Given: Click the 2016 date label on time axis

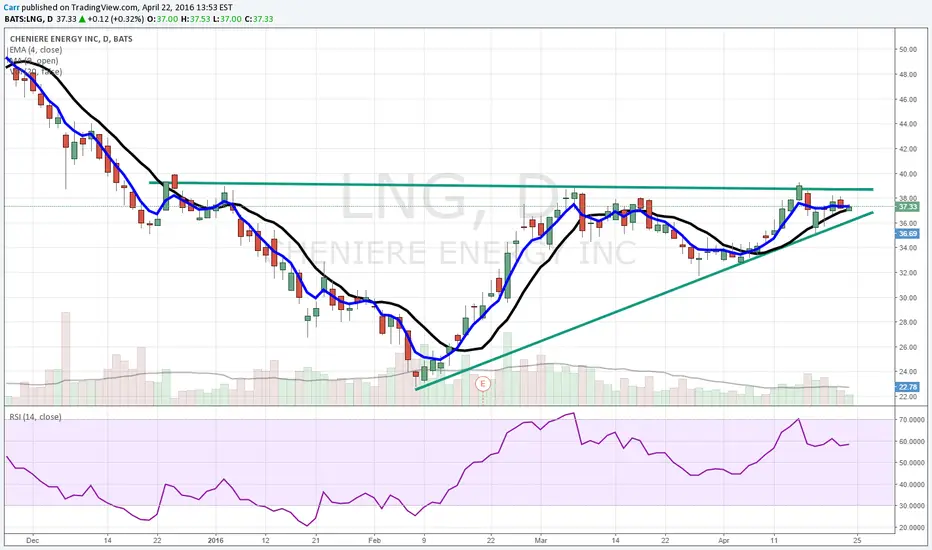Looking at the screenshot, I should click(x=216, y=540).
